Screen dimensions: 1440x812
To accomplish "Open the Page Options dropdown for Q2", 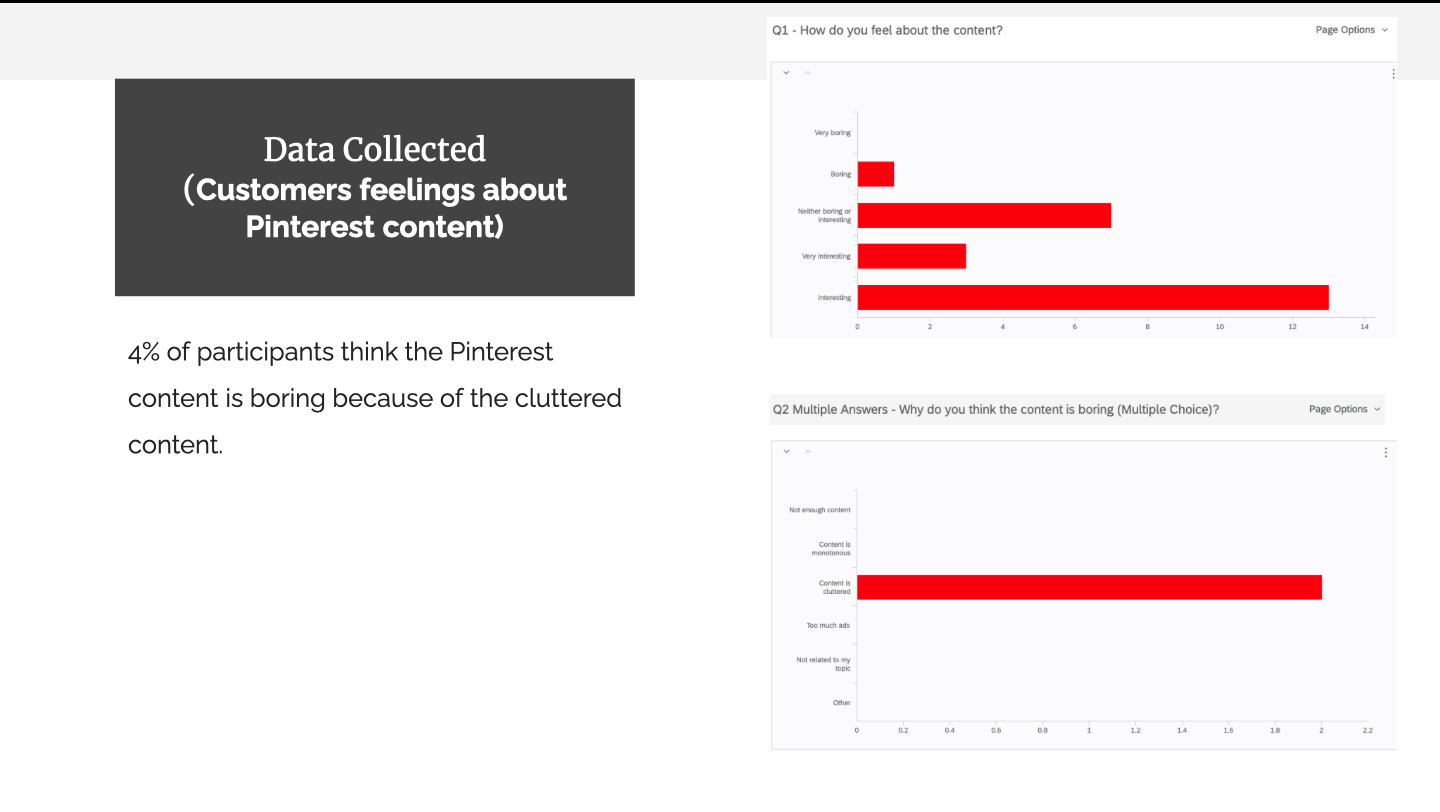I will pyautogui.click(x=1345, y=409).
